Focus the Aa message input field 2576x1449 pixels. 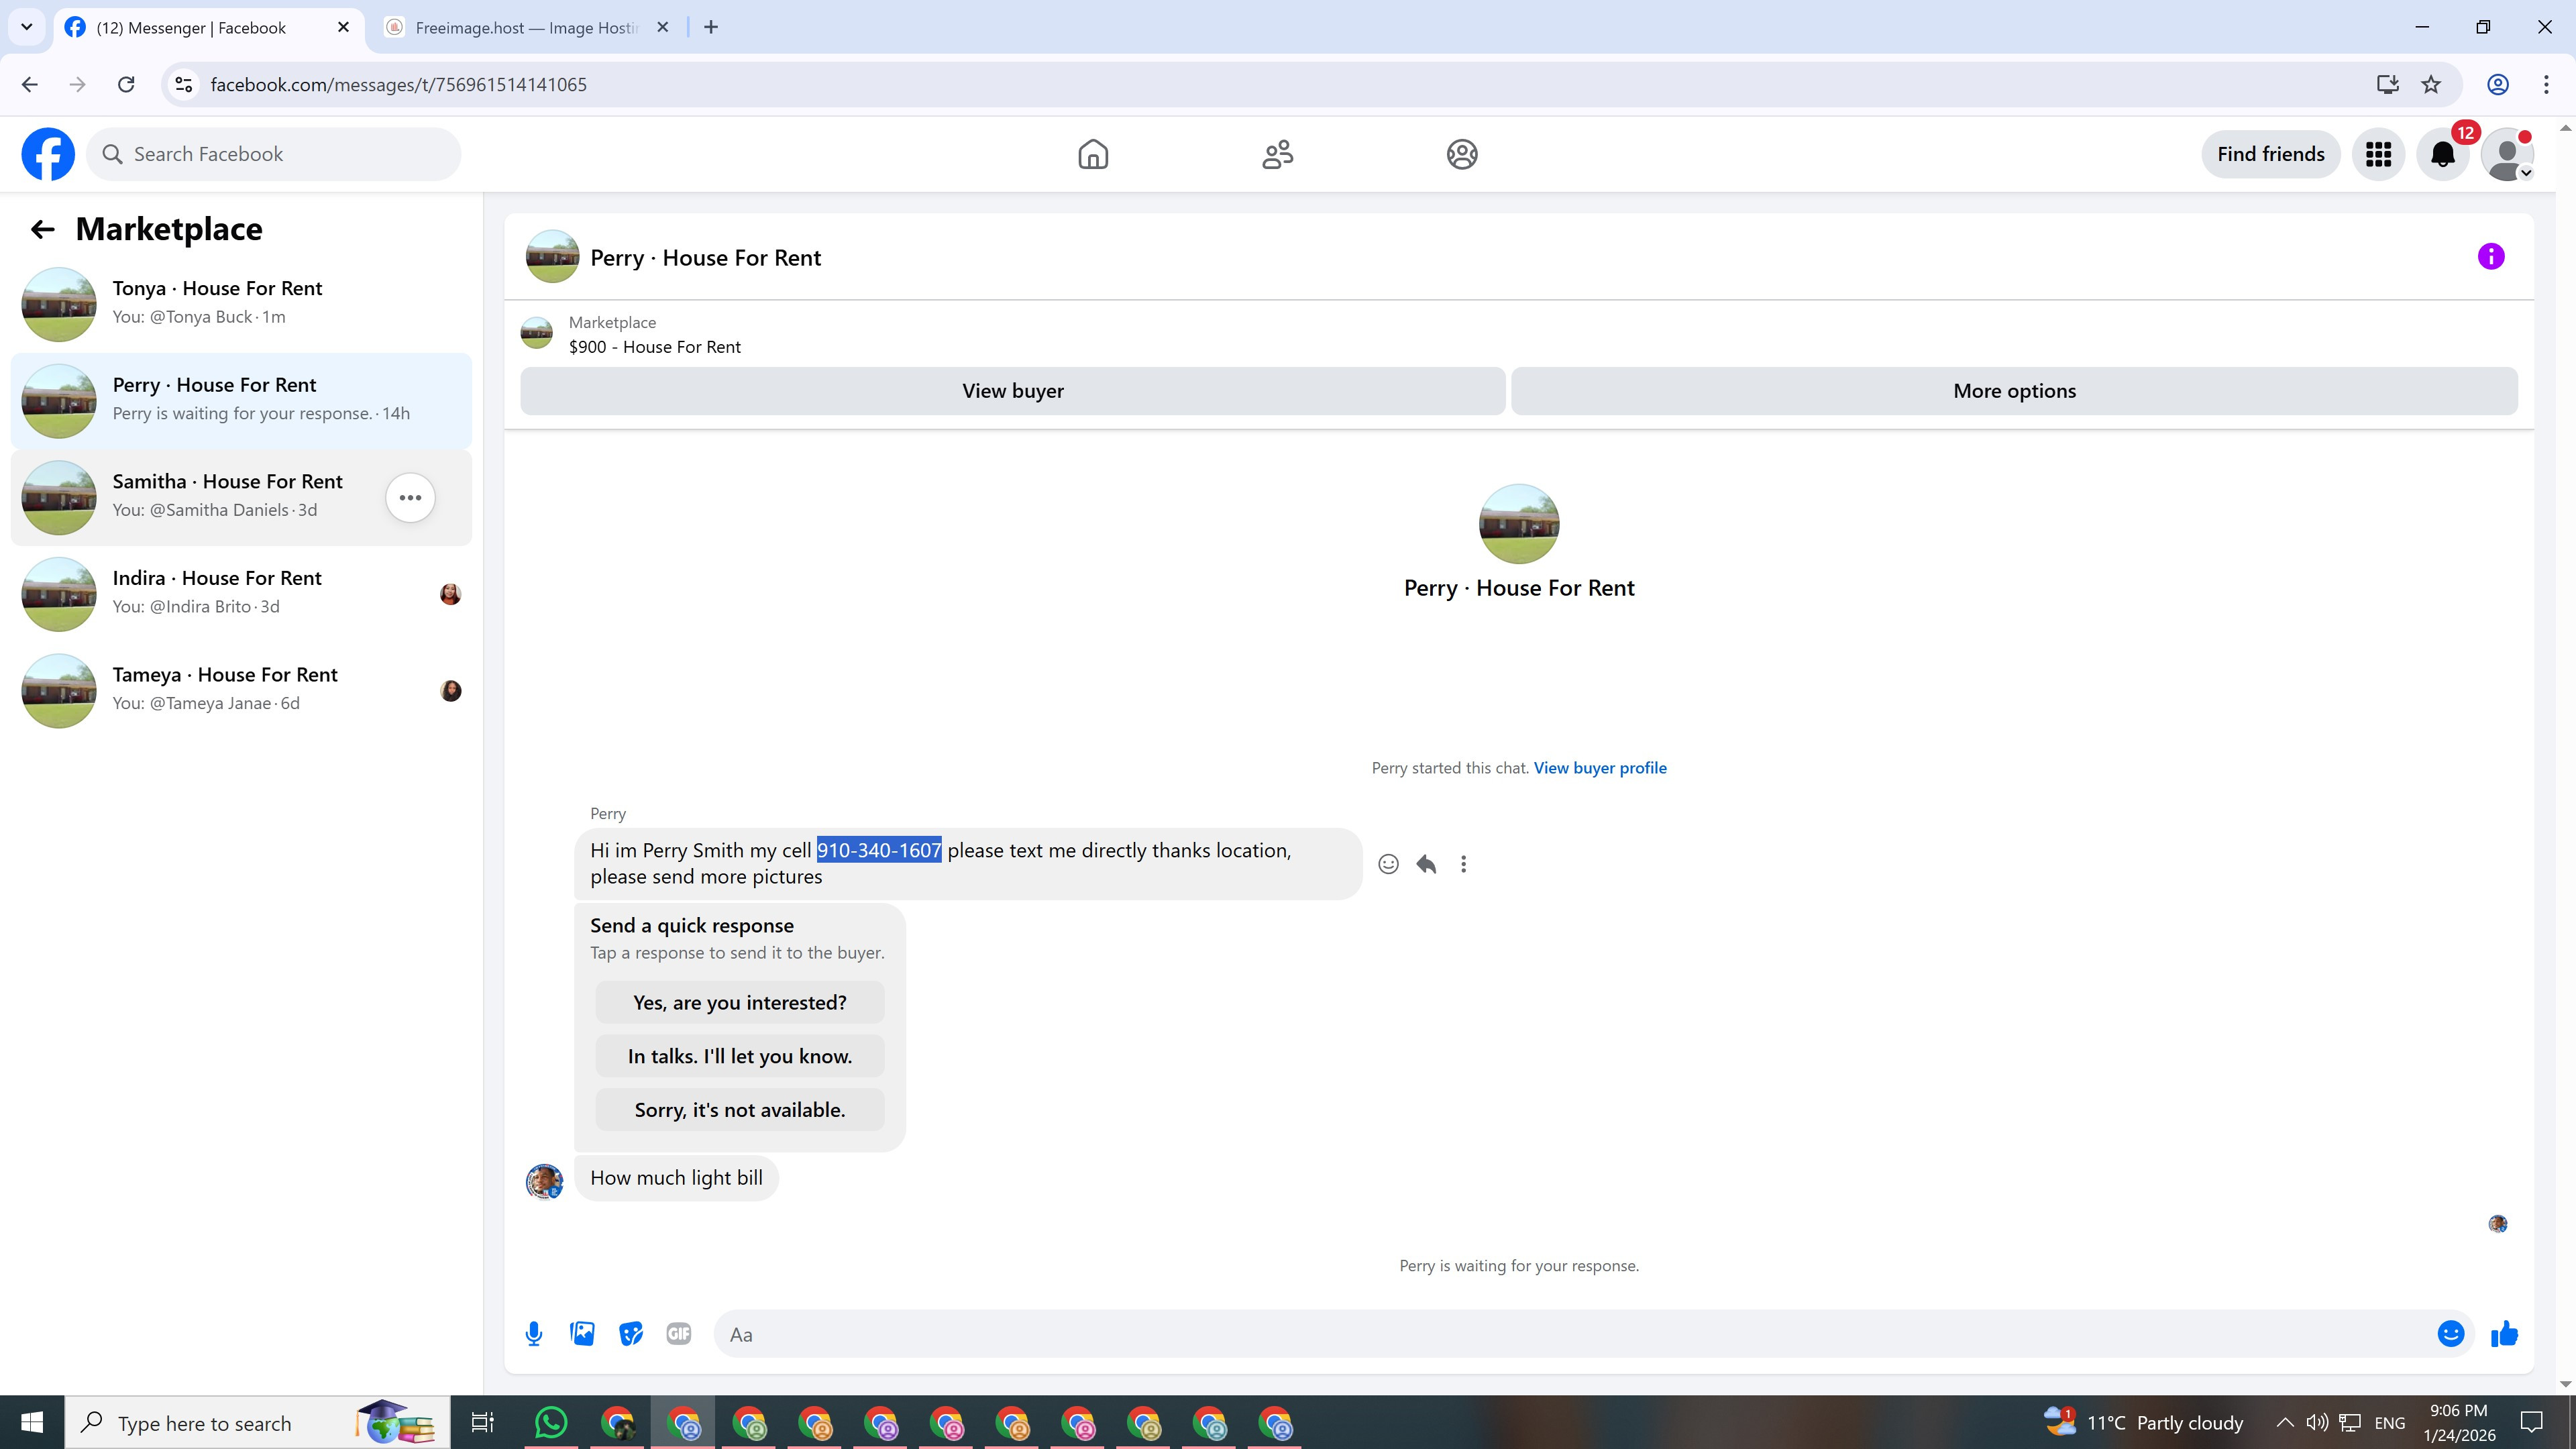point(1570,1334)
